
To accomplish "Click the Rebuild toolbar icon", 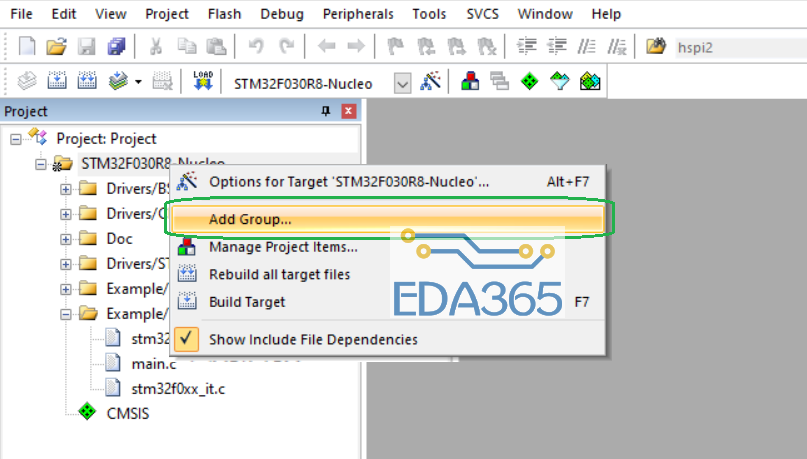I will [x=86, y=81].
